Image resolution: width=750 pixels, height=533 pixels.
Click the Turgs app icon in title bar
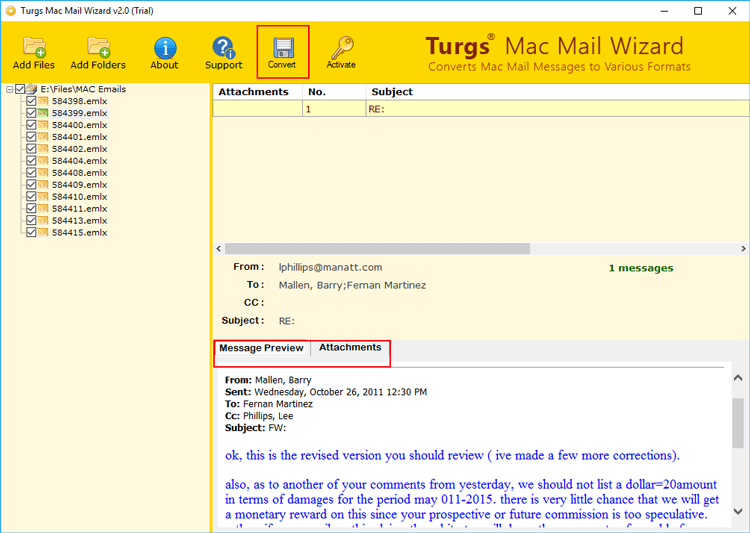tap(11, 11)
